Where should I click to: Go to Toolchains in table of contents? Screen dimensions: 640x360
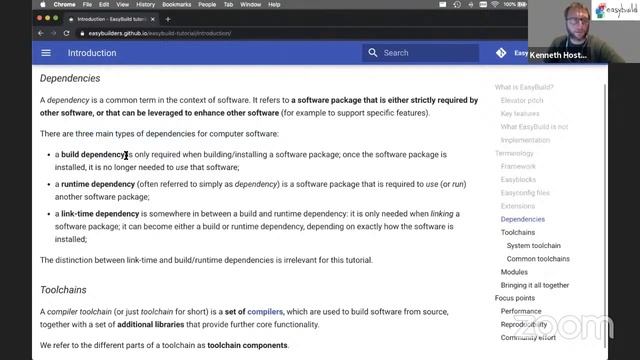tap(518, 232)
